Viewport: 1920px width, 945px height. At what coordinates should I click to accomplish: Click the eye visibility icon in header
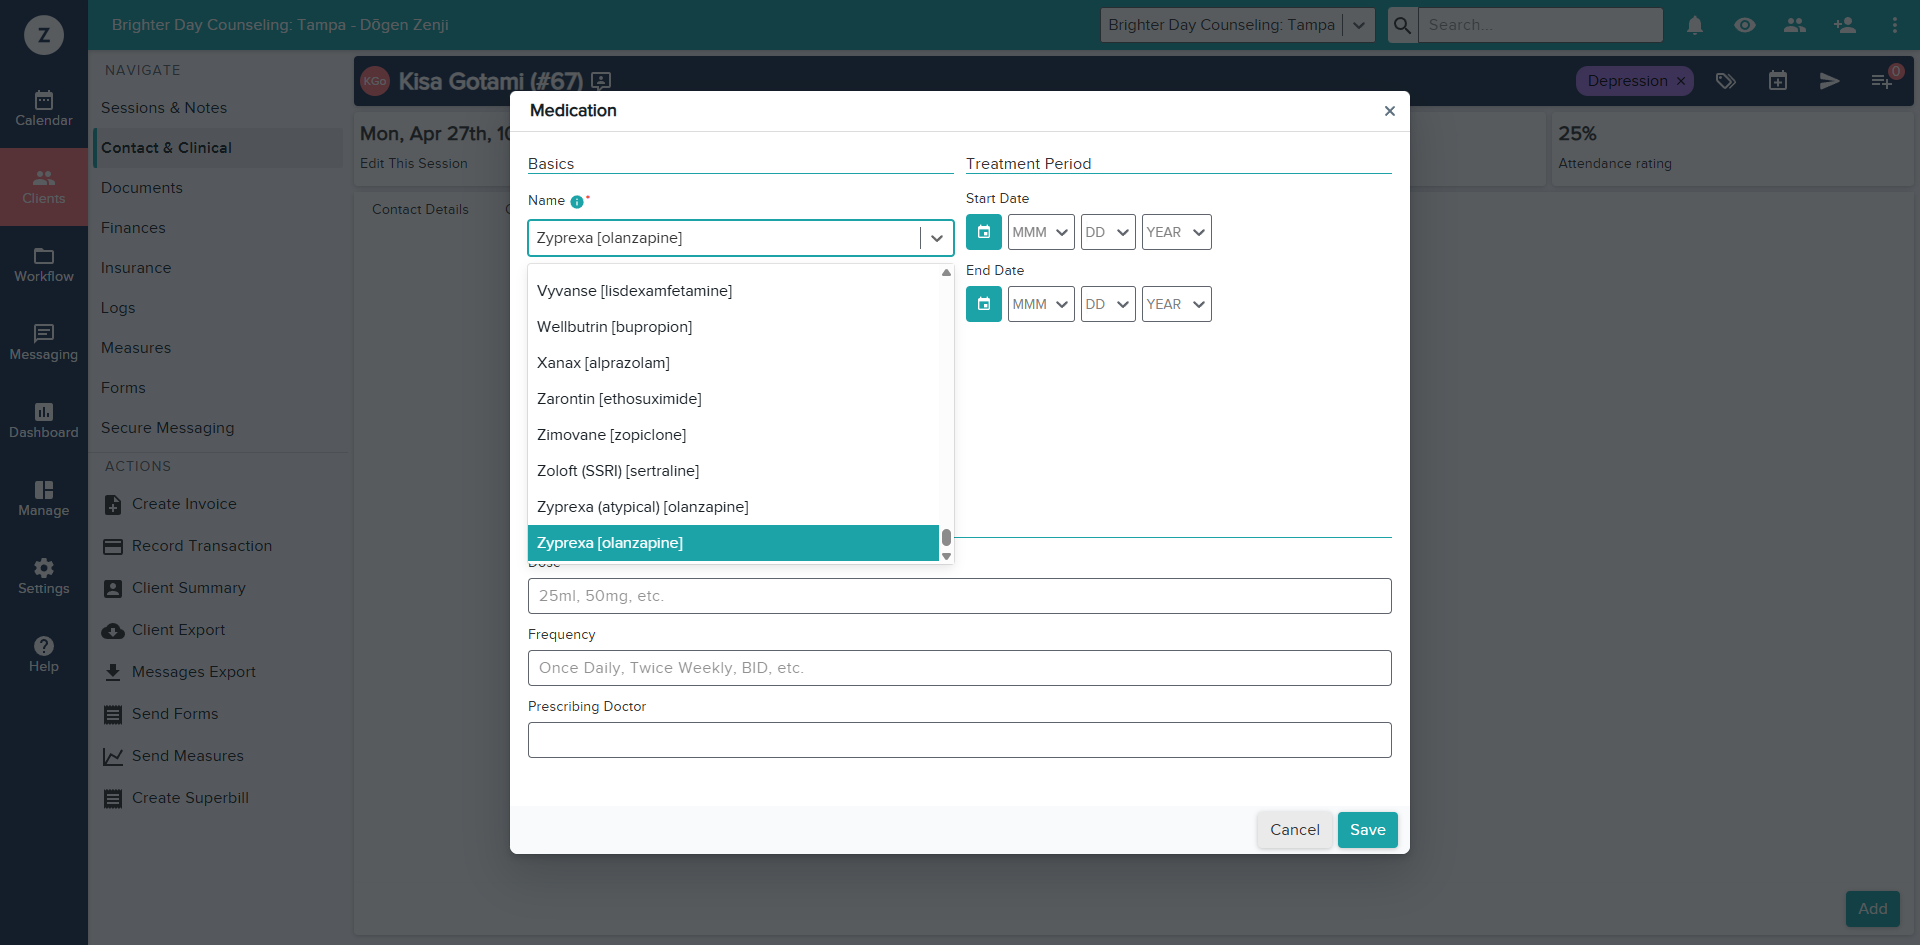click(x=1745, y=25)
